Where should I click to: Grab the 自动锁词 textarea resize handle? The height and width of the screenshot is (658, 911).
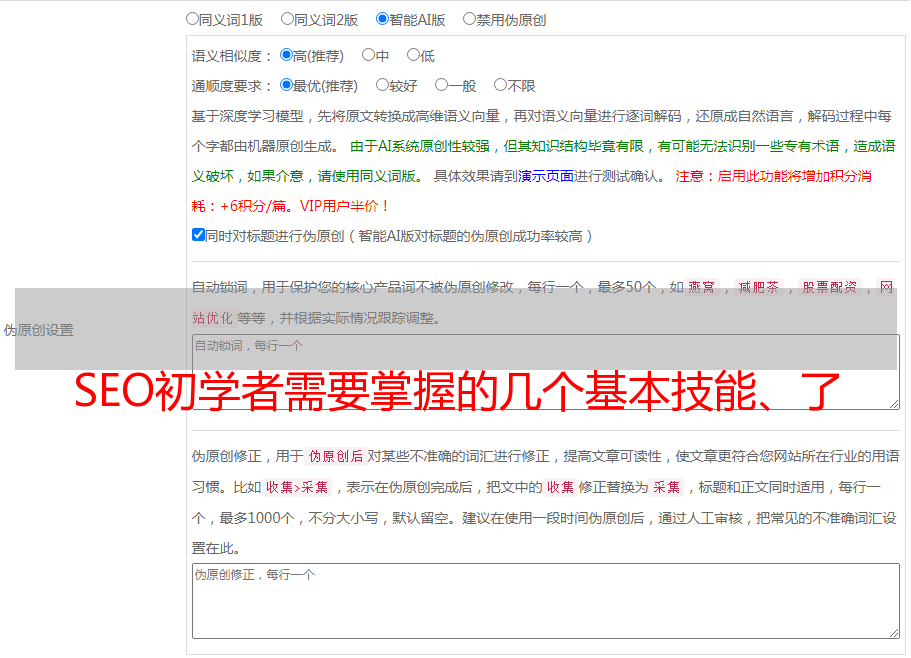894,404
